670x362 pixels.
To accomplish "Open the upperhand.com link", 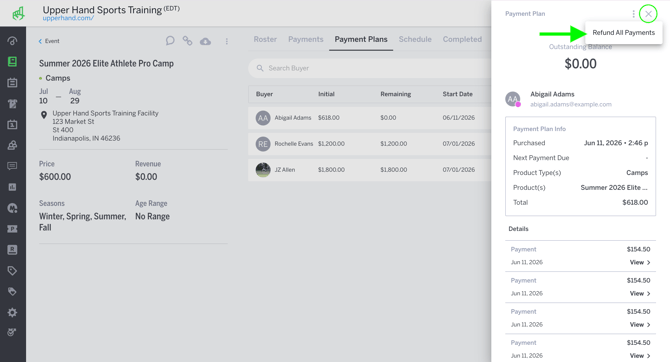I will [x=68, y=18].
